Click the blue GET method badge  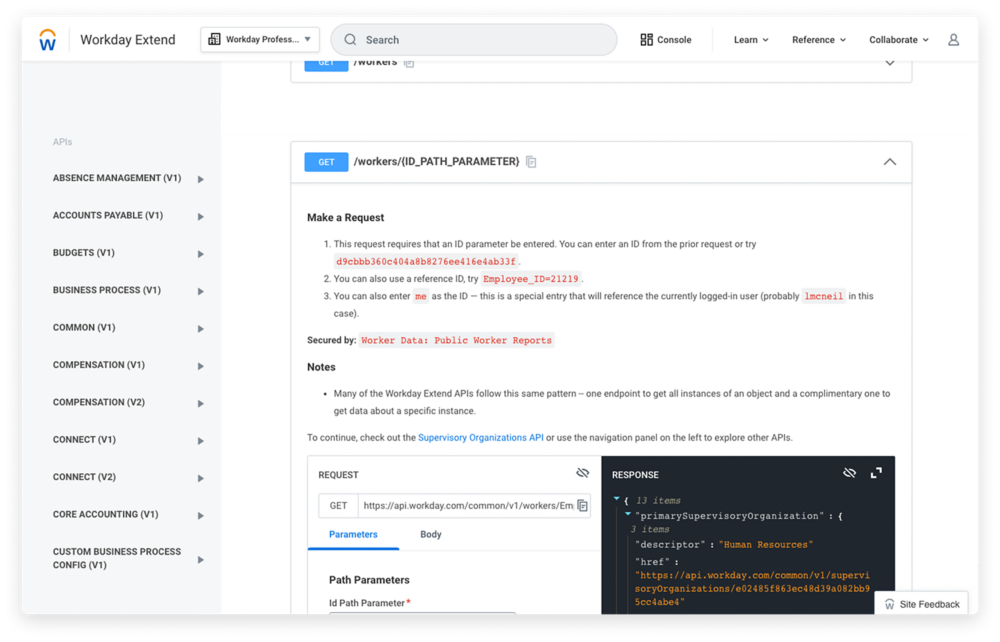326,162
